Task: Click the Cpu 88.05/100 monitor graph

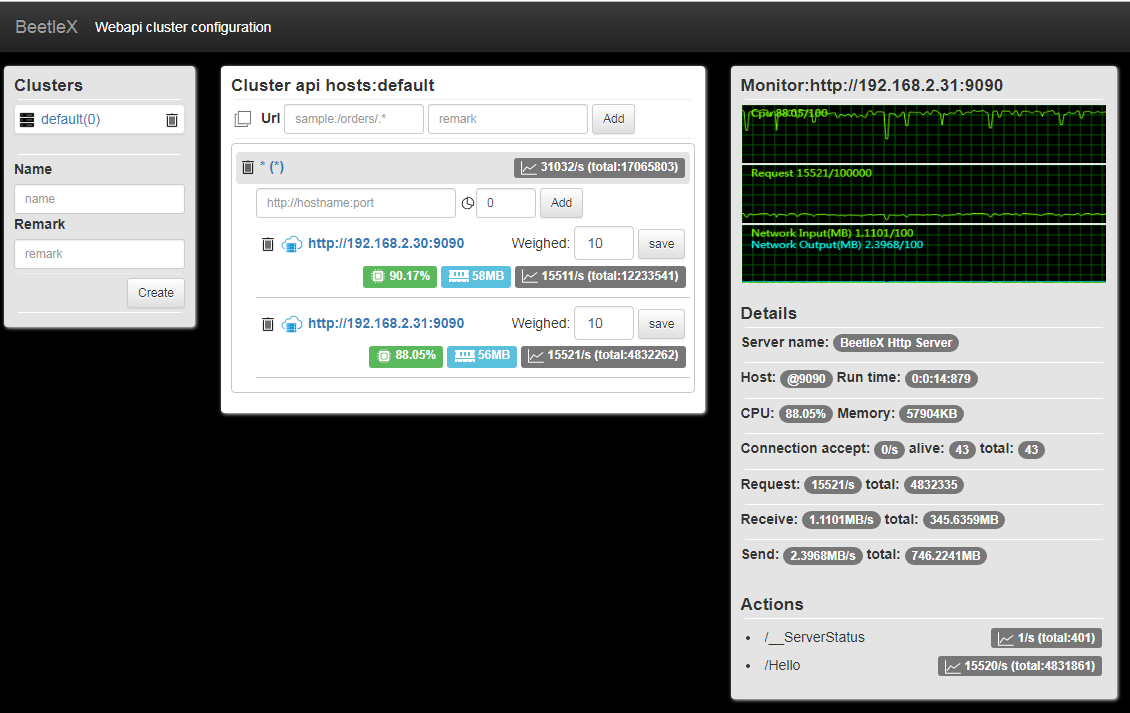Action: [924, 134]
